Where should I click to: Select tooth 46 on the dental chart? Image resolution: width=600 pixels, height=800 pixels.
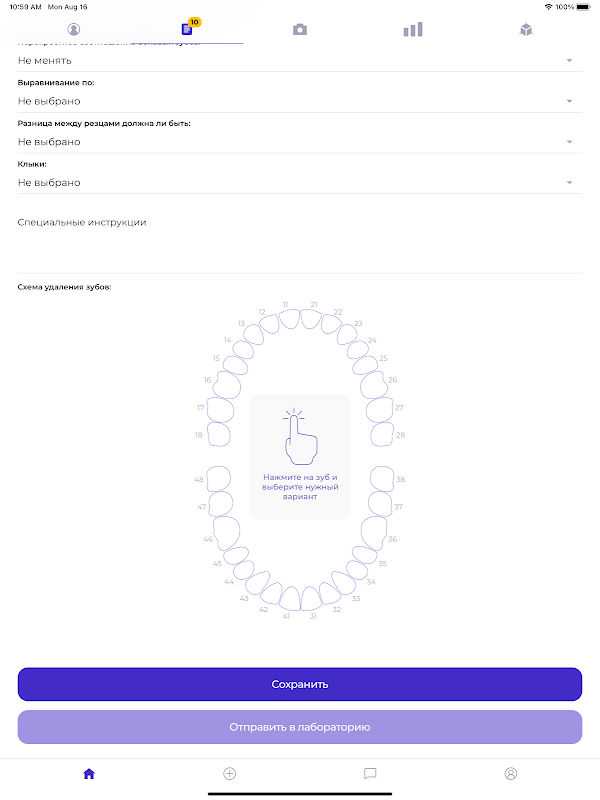pyautogui.click(x=226, y=531)
